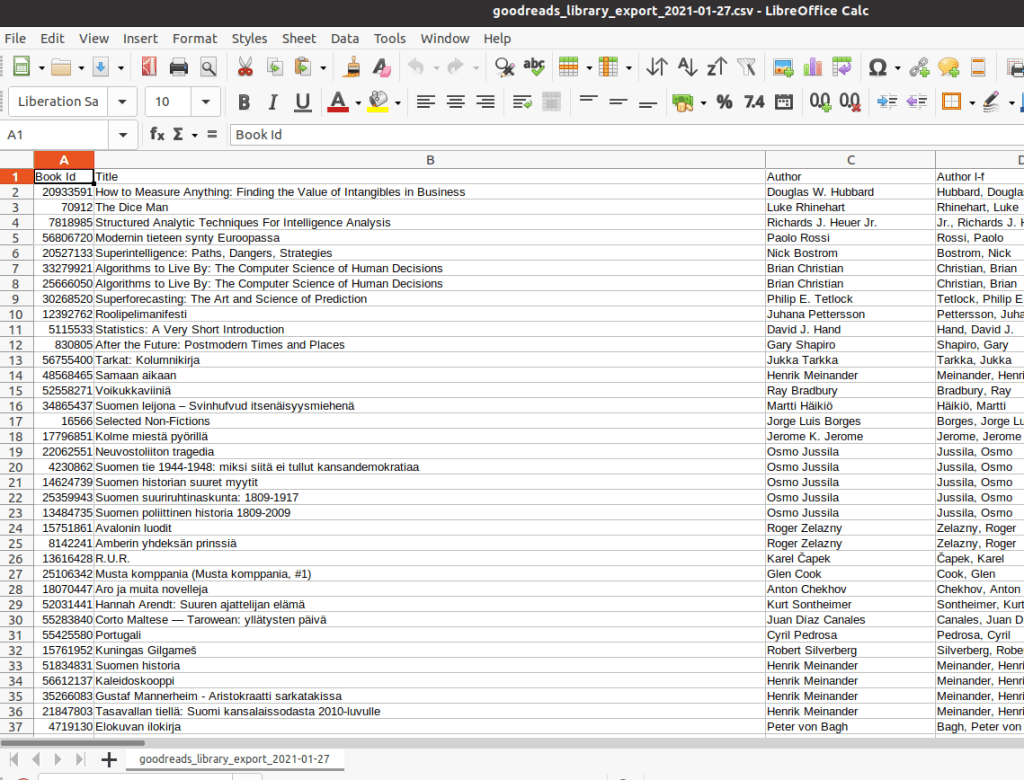Open the special character Omega icon
The image size is (1024, 780).
(x=877, y=67)
